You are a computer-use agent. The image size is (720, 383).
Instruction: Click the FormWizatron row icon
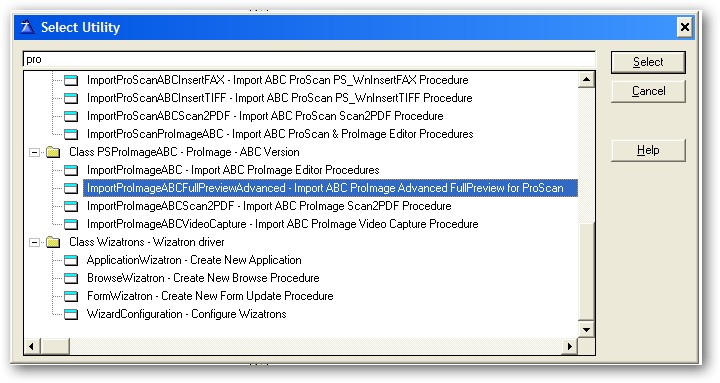71,296
